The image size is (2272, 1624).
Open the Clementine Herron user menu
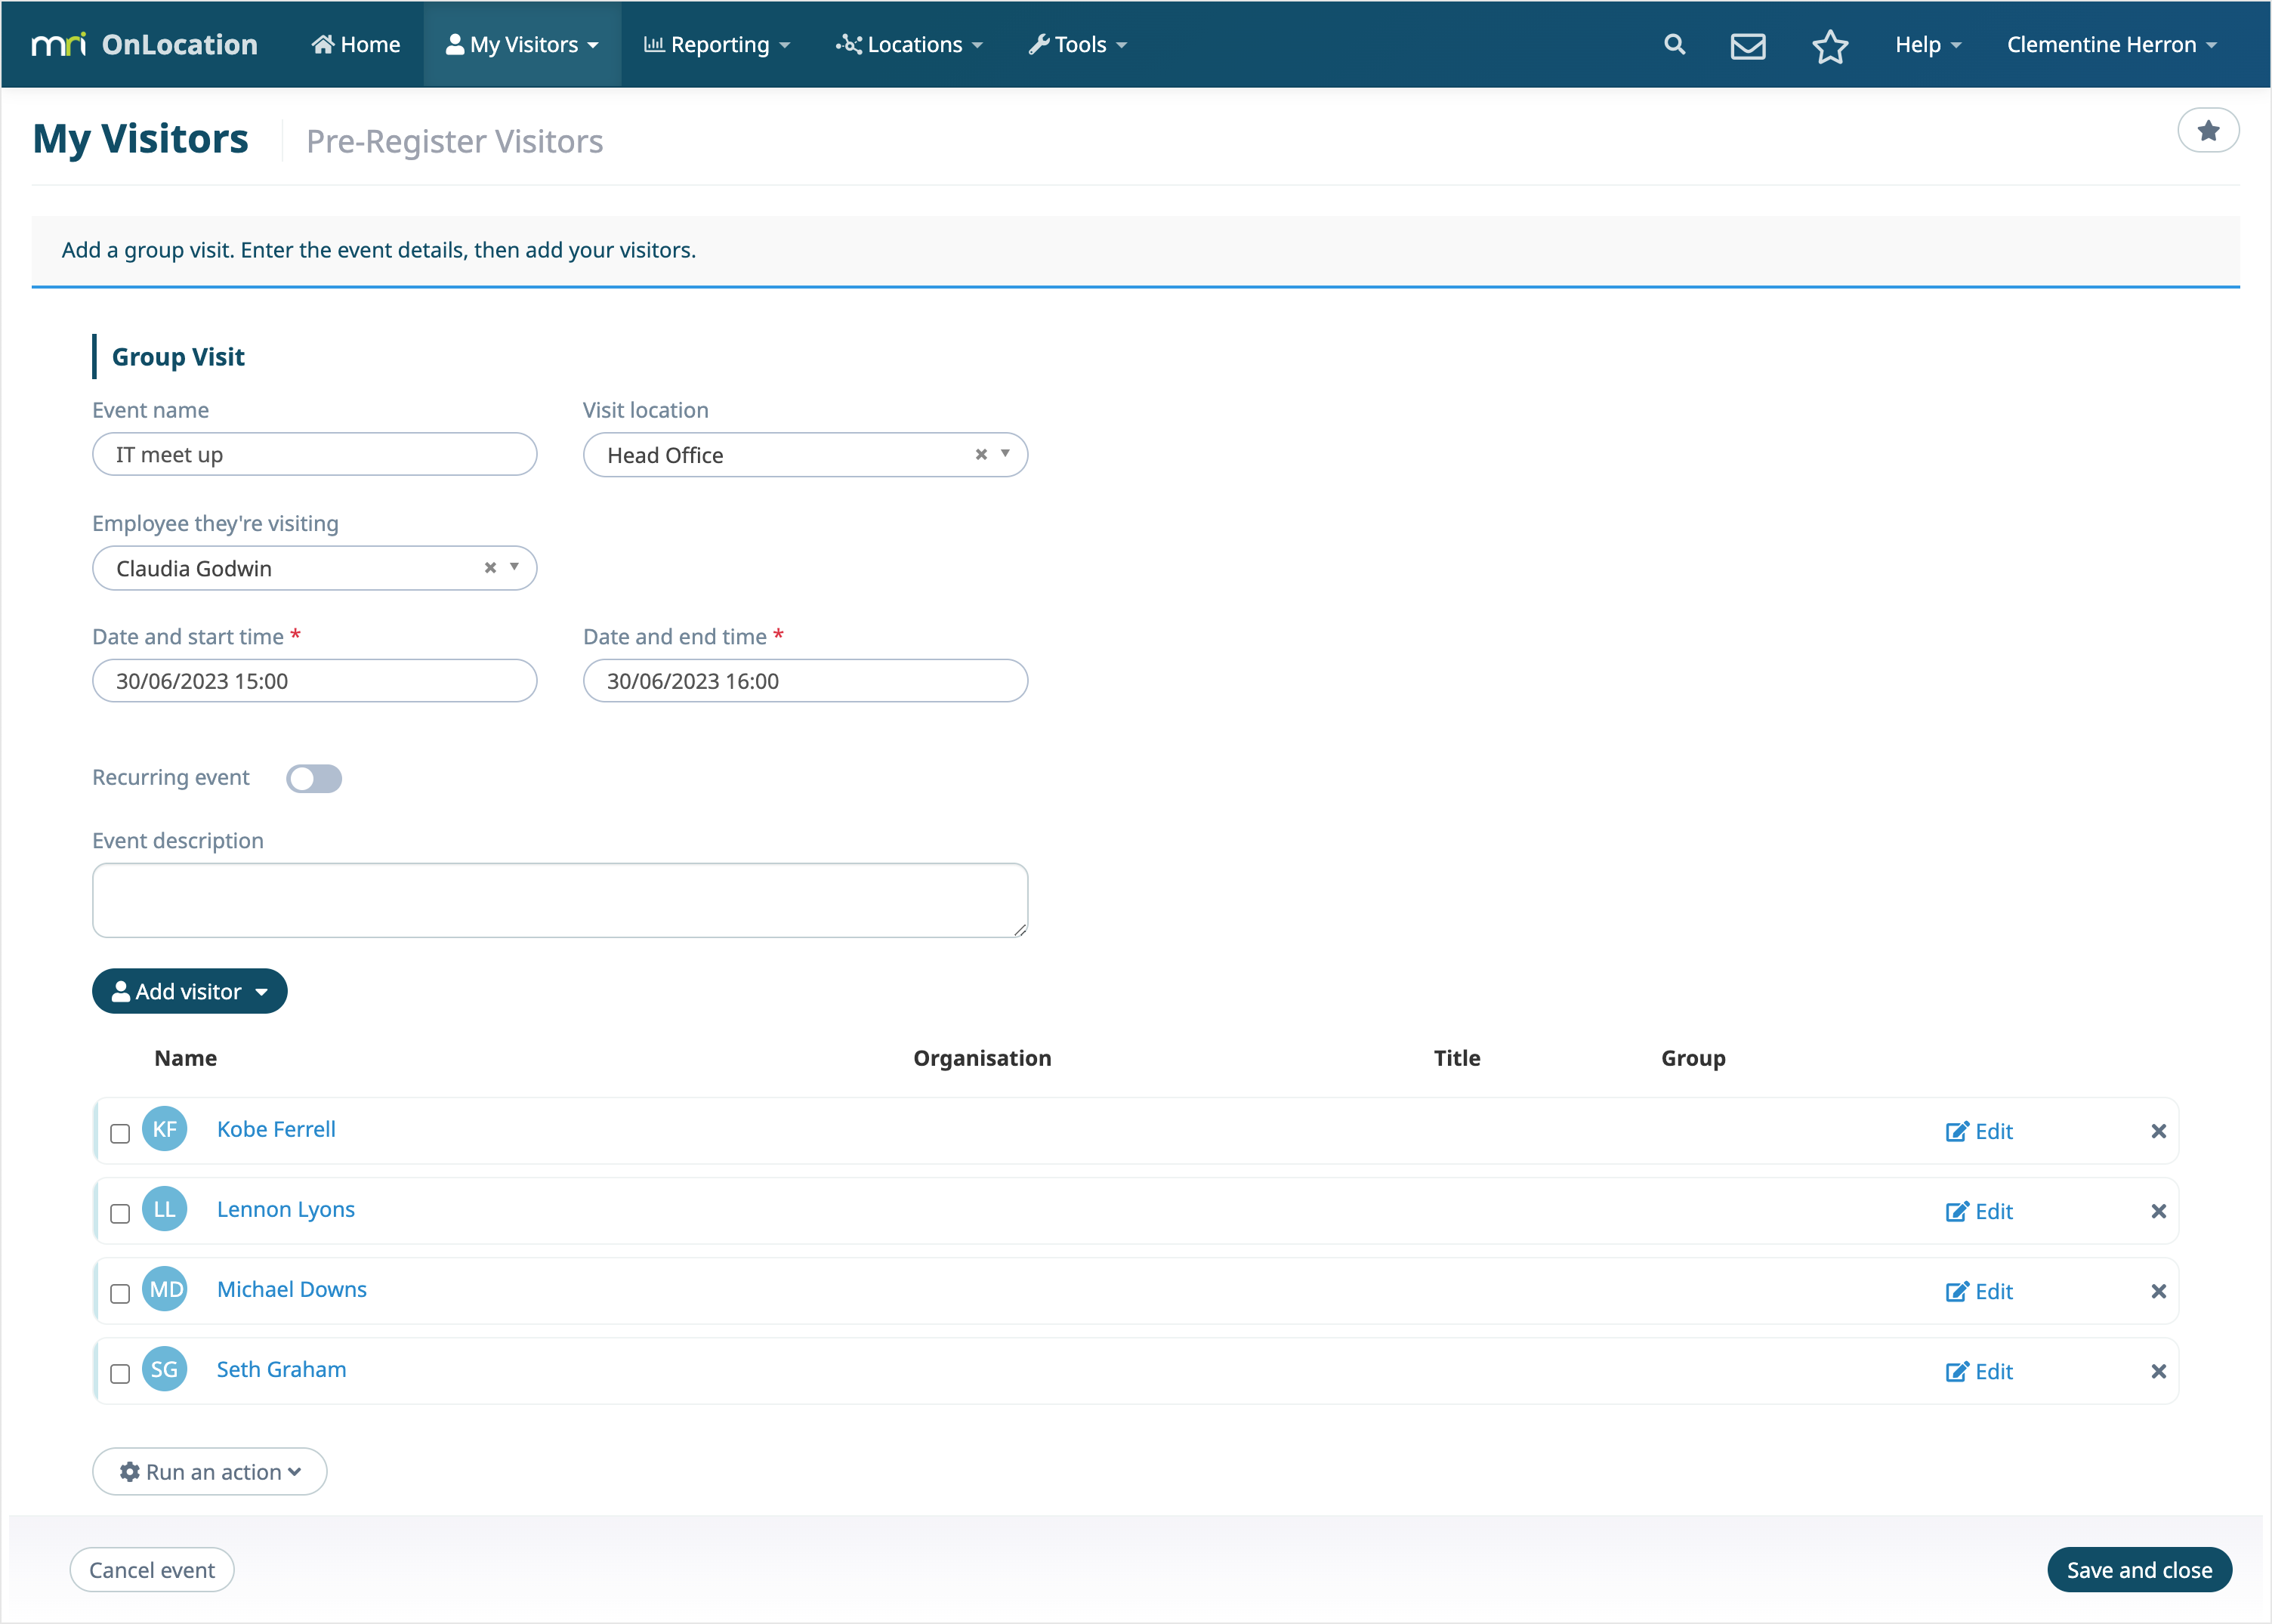click(2111, 44)
